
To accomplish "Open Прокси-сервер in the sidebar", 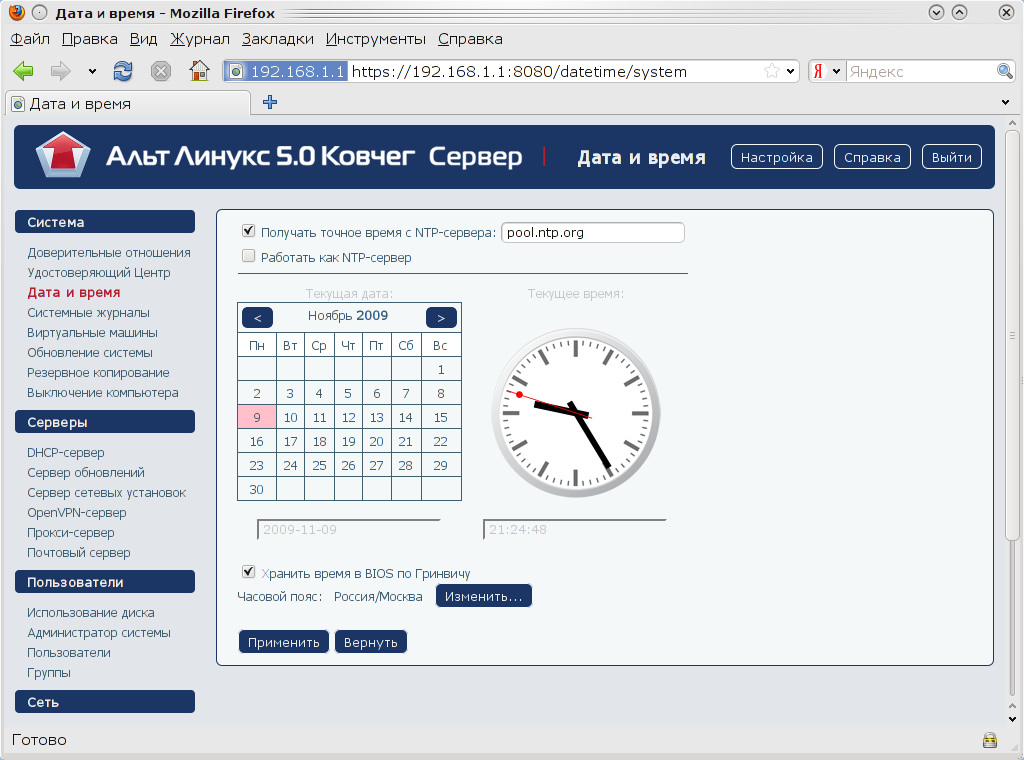I will 71,533.
